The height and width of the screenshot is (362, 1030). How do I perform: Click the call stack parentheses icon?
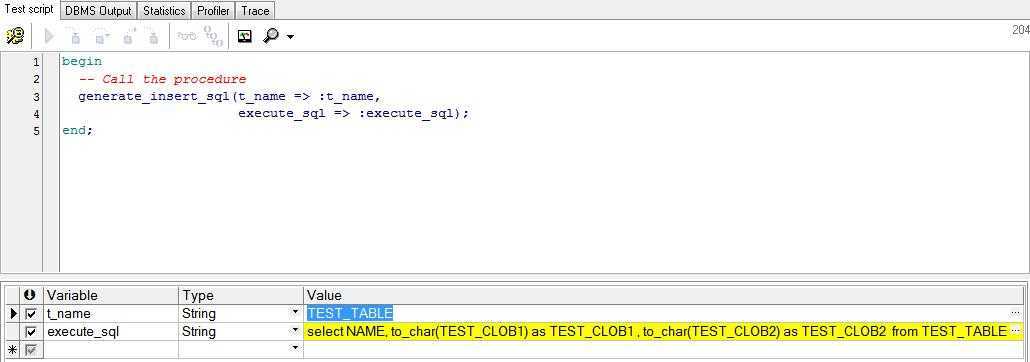[x=213, y=36]
